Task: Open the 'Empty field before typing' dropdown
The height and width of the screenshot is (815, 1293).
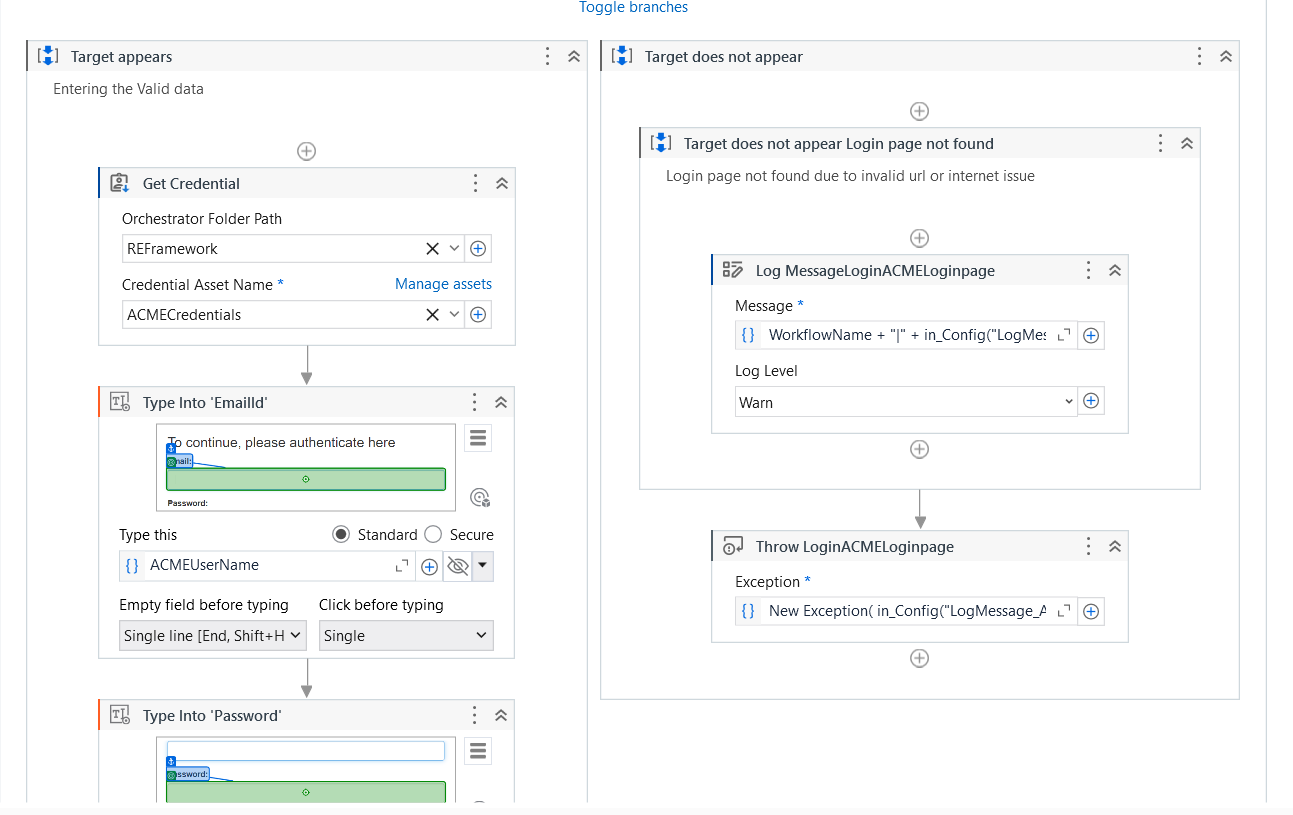Action: coord(212,635)
